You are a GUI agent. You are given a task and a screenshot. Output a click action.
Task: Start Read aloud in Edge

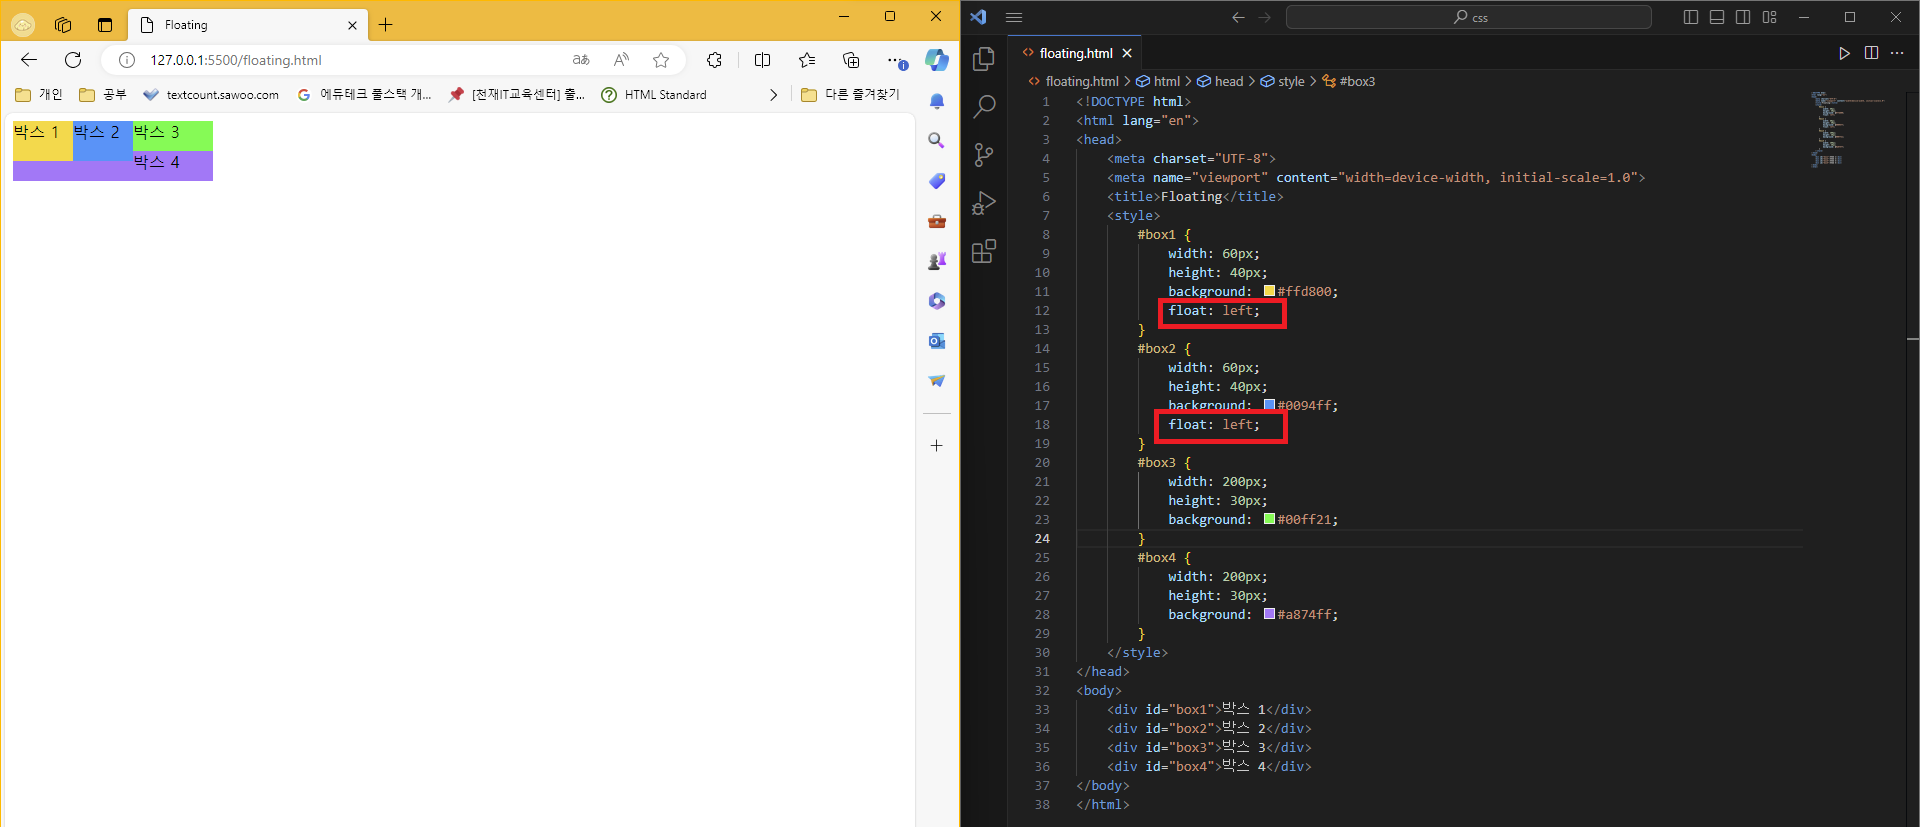click(621, 60)
